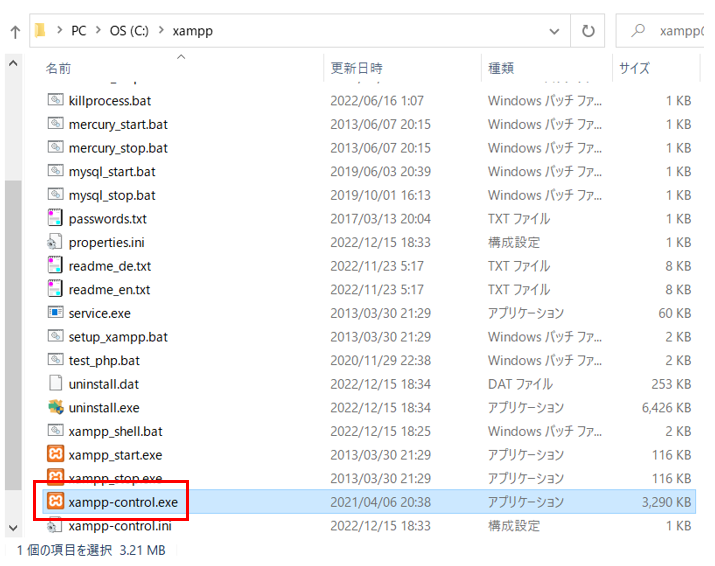Click the xampp_start.exe icon

[x=55, y=455]
